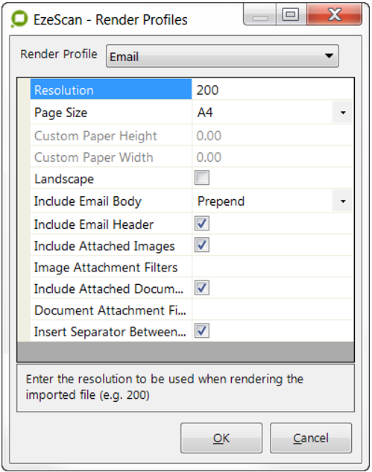Minimize the Render Profiles window
This screenshot has width=372, height=472.
click(x=260, y=14)
